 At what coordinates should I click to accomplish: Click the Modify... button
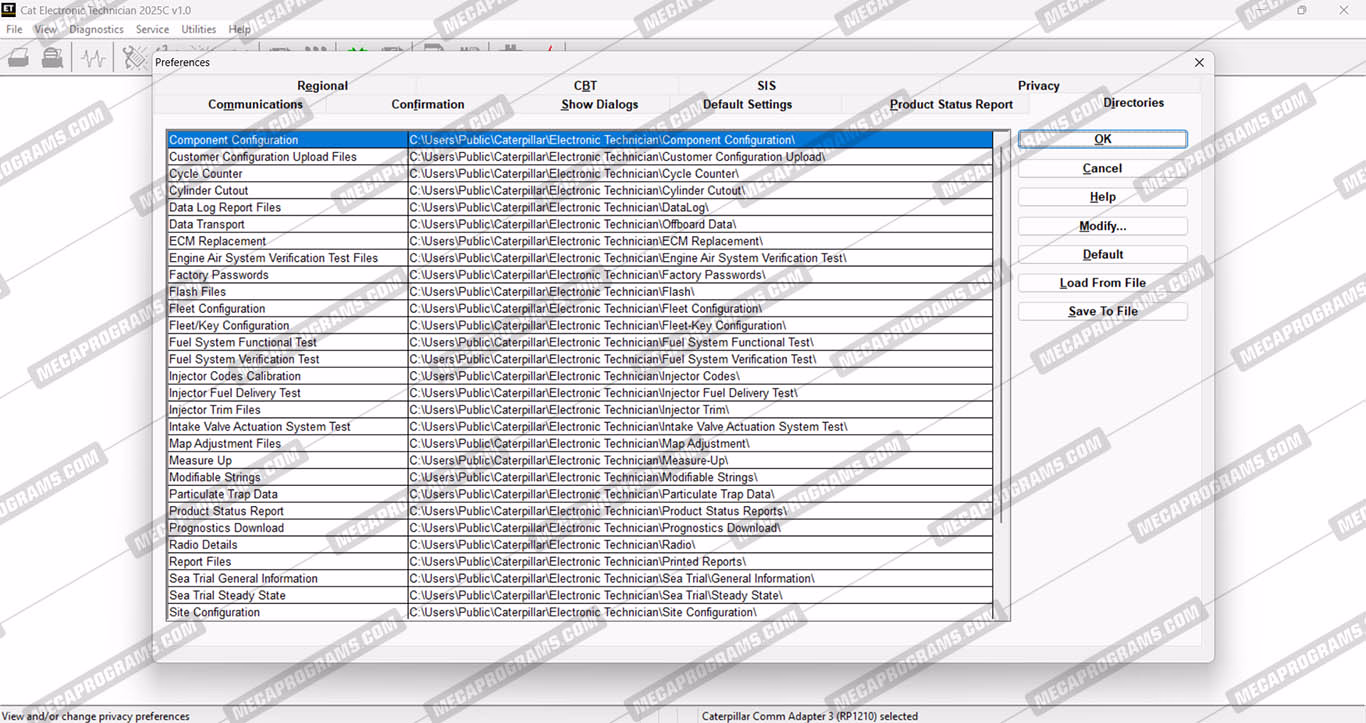tap(1102, 226)
